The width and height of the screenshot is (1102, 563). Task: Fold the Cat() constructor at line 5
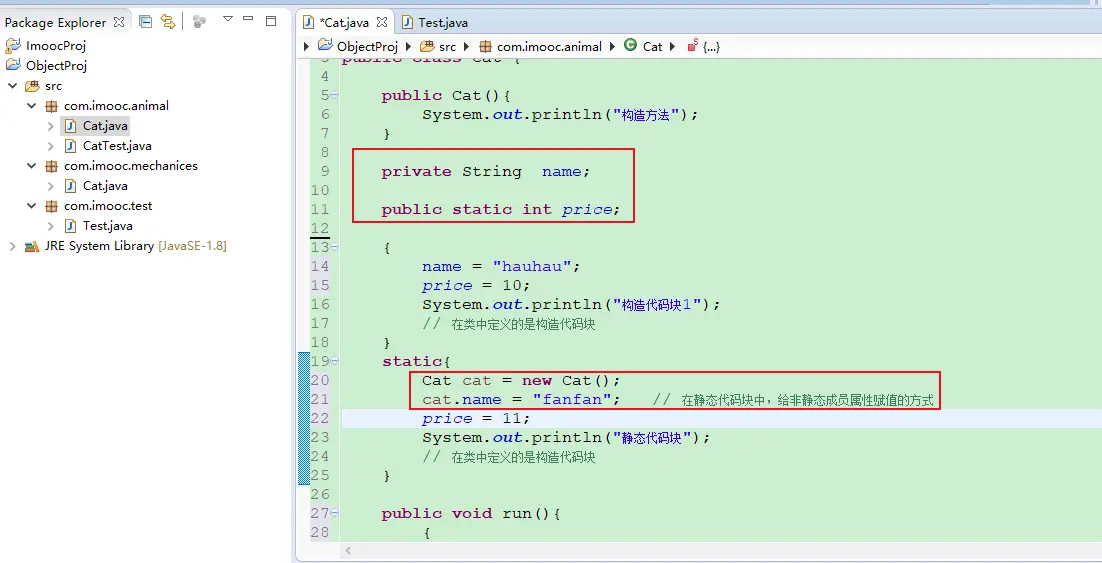334,96
